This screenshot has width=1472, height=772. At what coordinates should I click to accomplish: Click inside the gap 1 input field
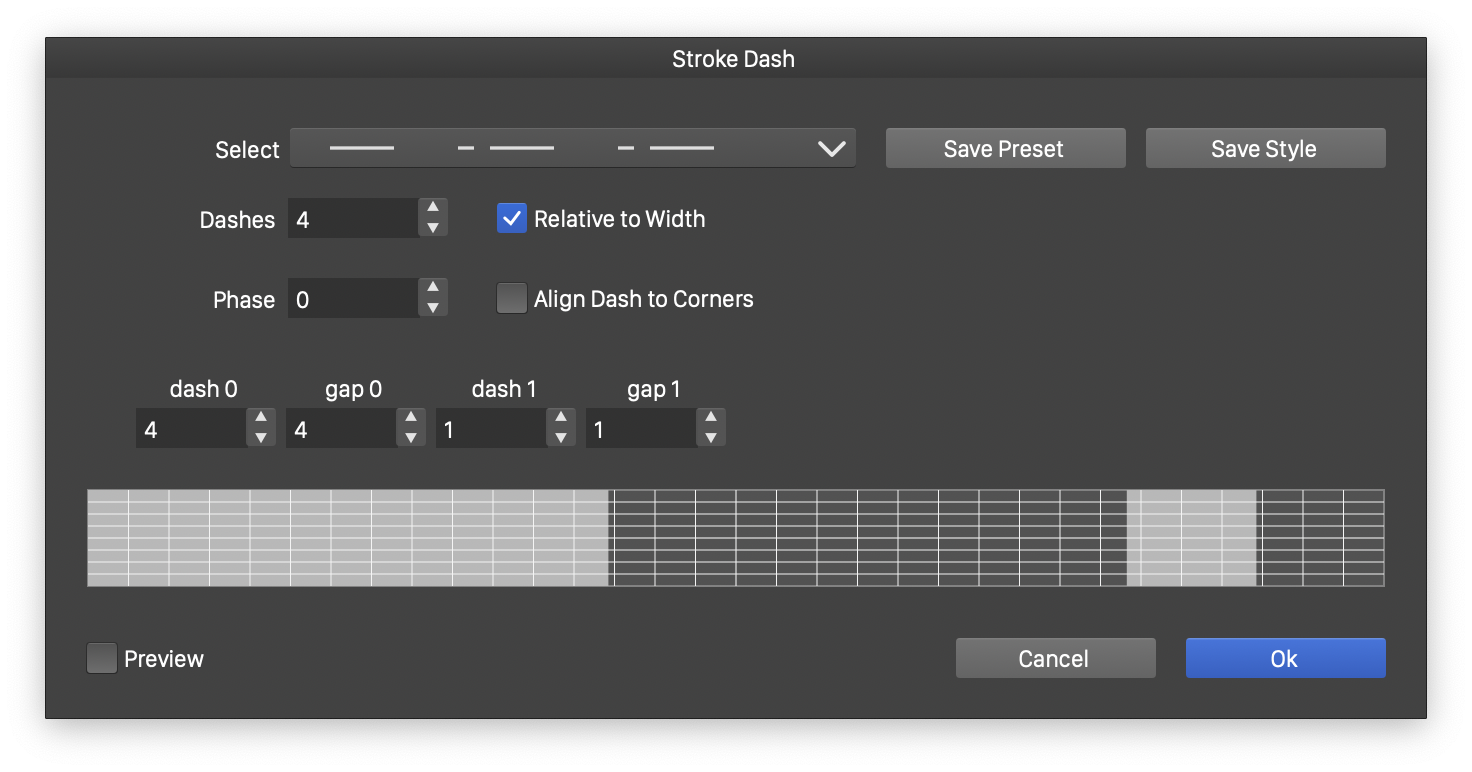(x=640, y=429)
